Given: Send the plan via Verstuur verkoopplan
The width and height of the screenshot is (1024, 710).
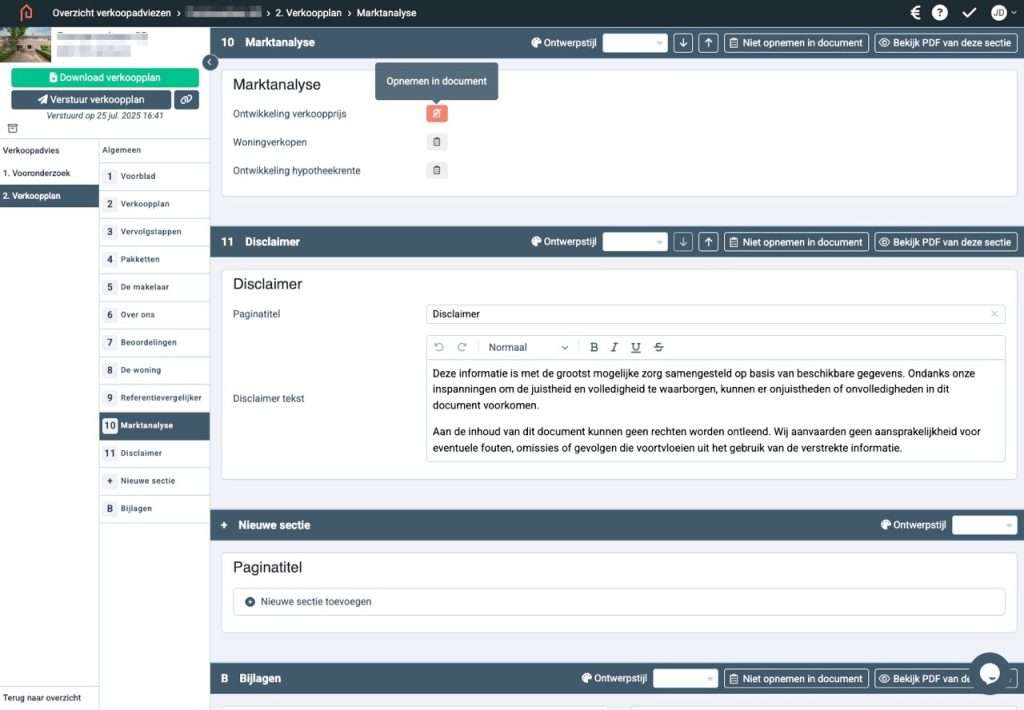Looking at the screenshot, I should [91, 99].
